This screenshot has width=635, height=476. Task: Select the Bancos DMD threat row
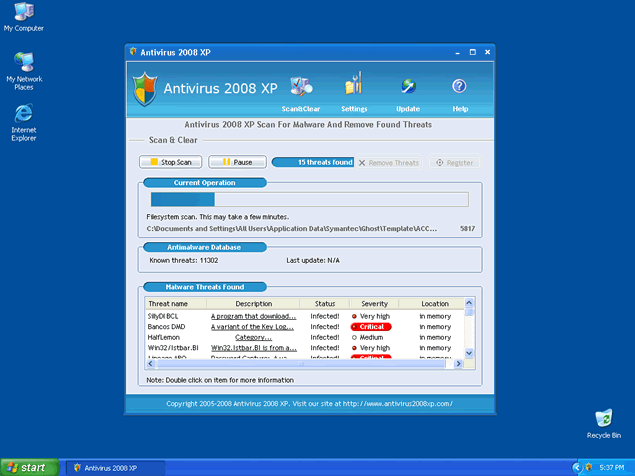point(166,327)
